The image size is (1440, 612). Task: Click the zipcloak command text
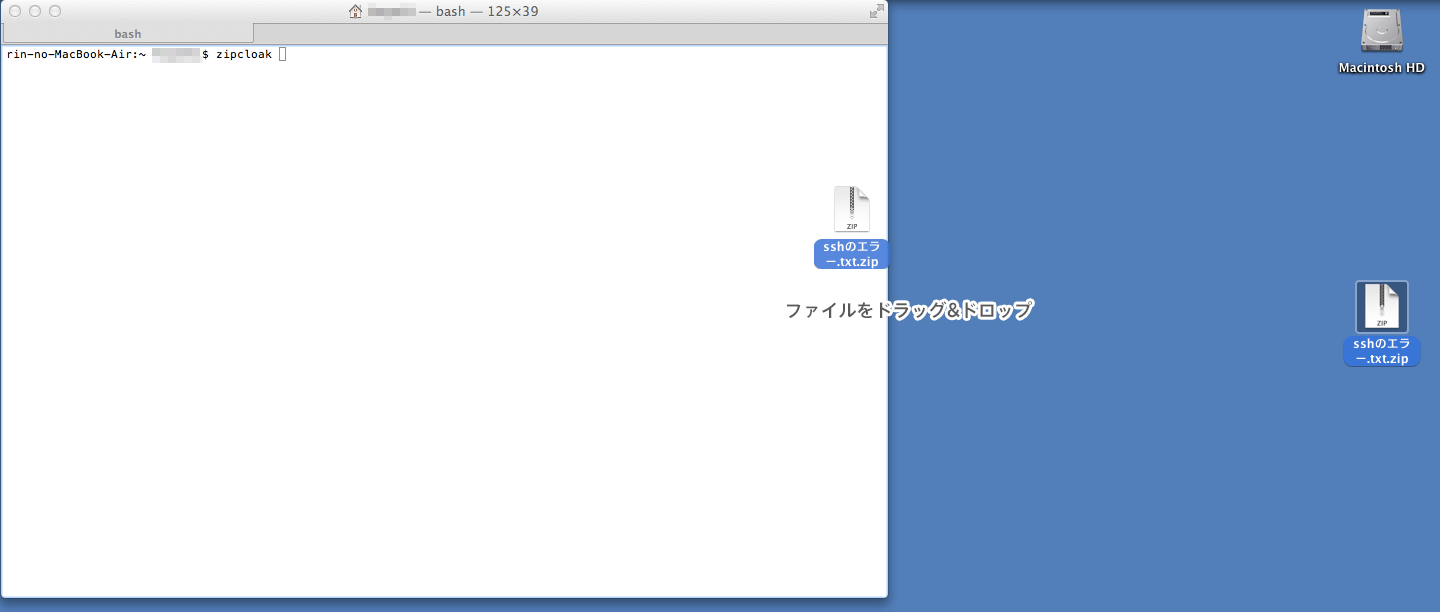243,54
